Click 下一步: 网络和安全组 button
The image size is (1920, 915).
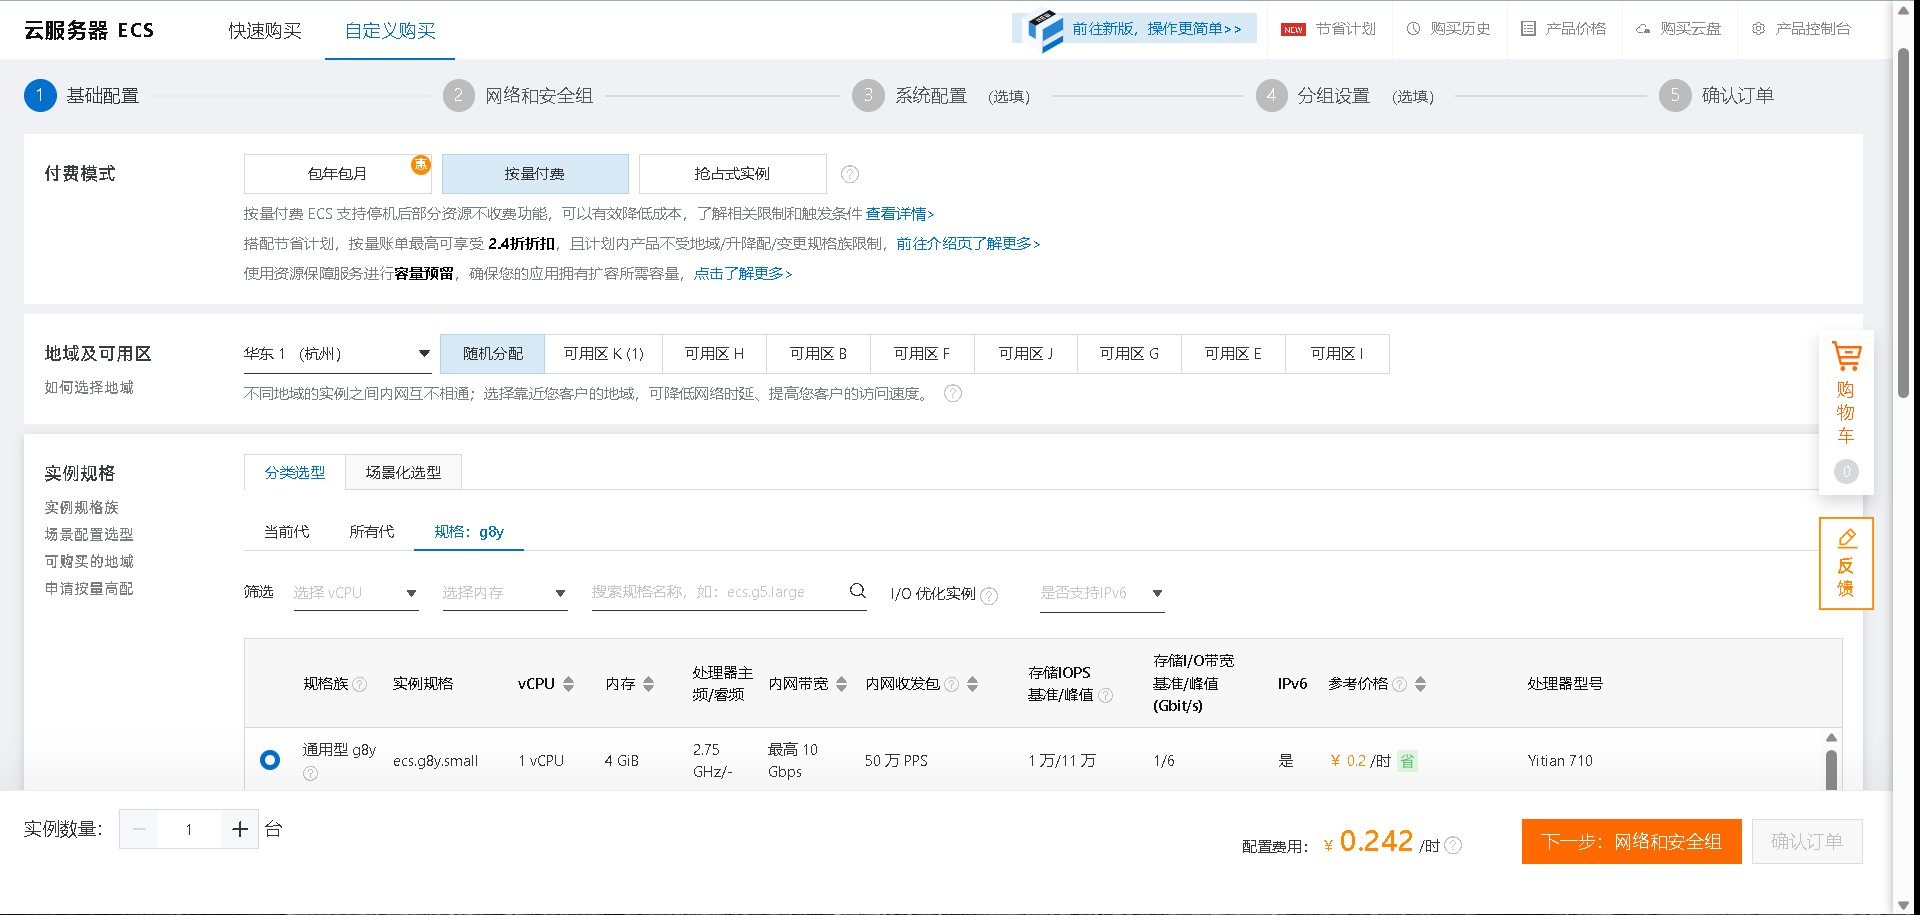coord(1631,842)
